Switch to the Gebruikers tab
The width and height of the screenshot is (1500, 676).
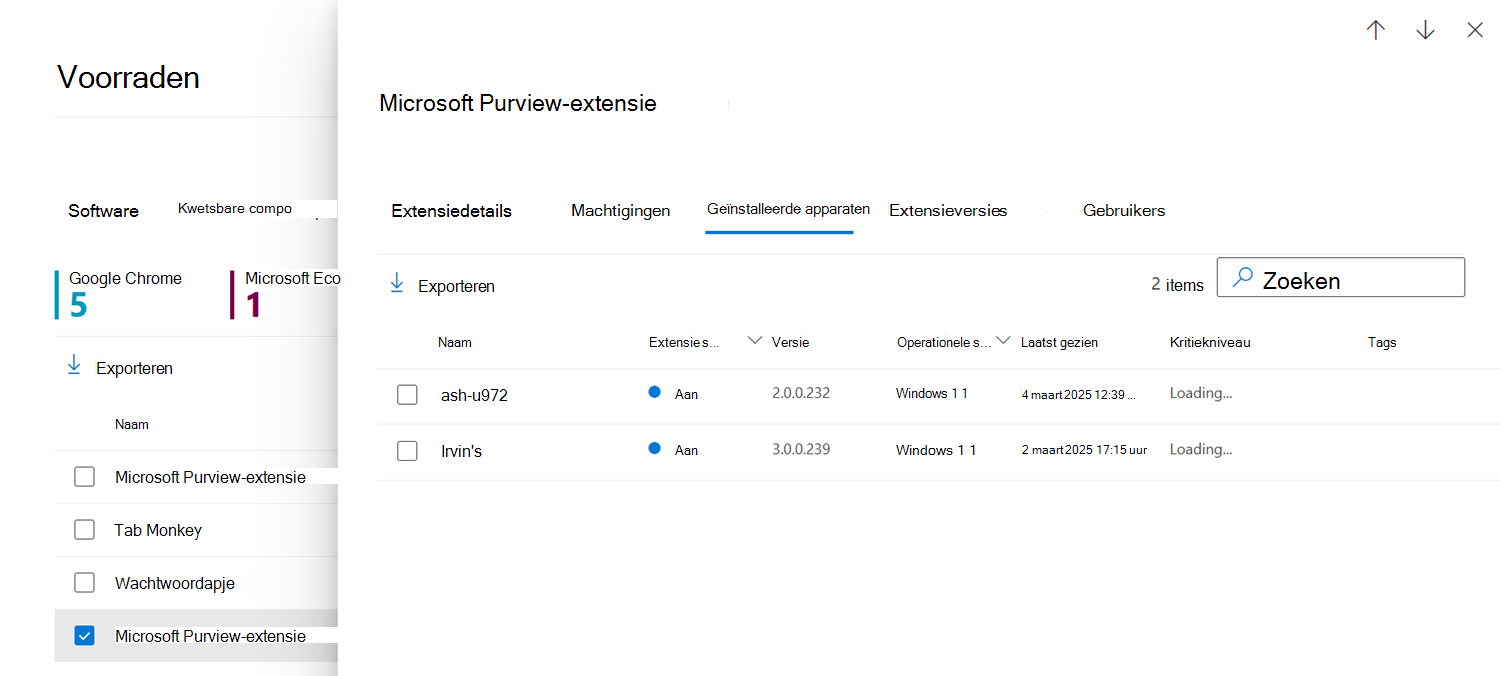pyautogui.click(x=1124, y=211)
